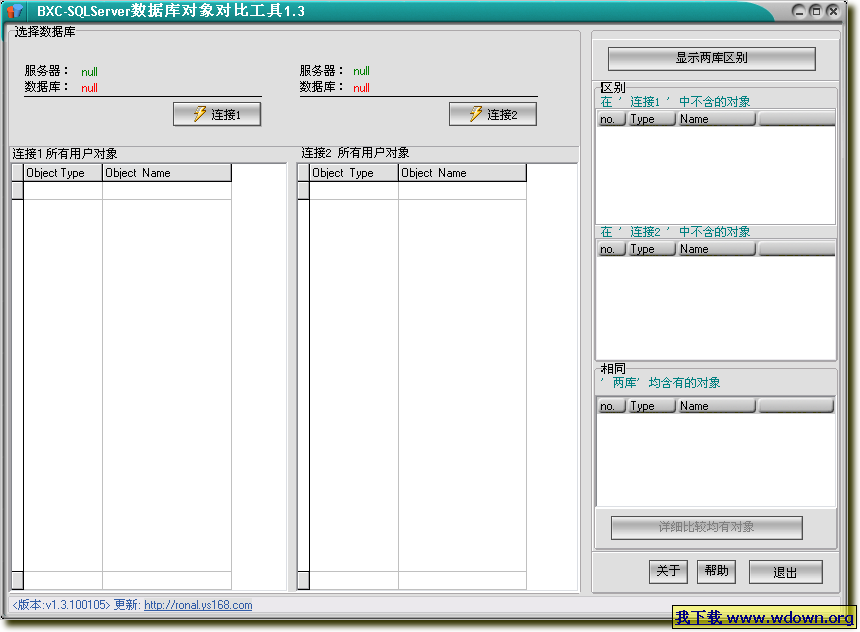Select first row header in 连接1 grid
860x632 pixels.
[x=17, y=191]
